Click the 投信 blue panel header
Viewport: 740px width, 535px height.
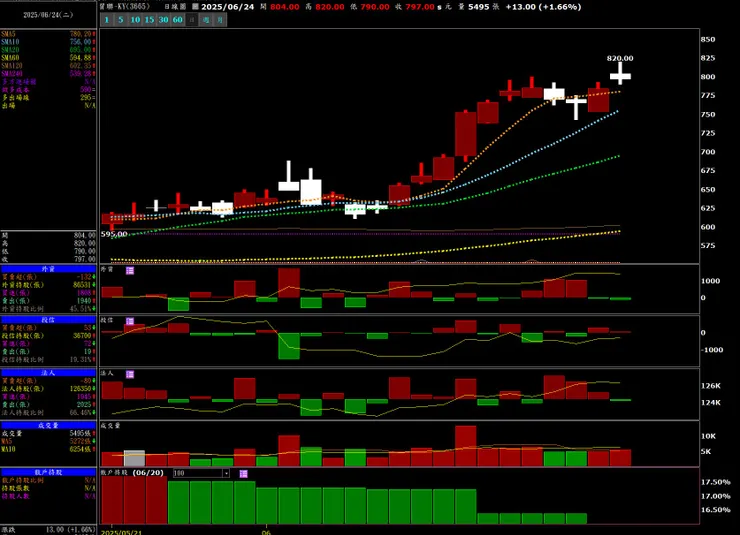[x=48, y=320]
